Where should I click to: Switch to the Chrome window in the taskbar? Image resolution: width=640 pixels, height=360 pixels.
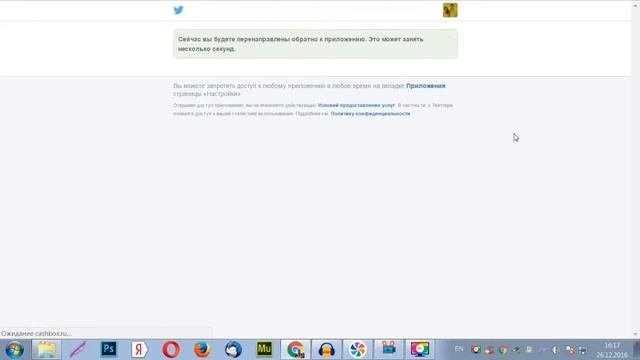(295, 350)
